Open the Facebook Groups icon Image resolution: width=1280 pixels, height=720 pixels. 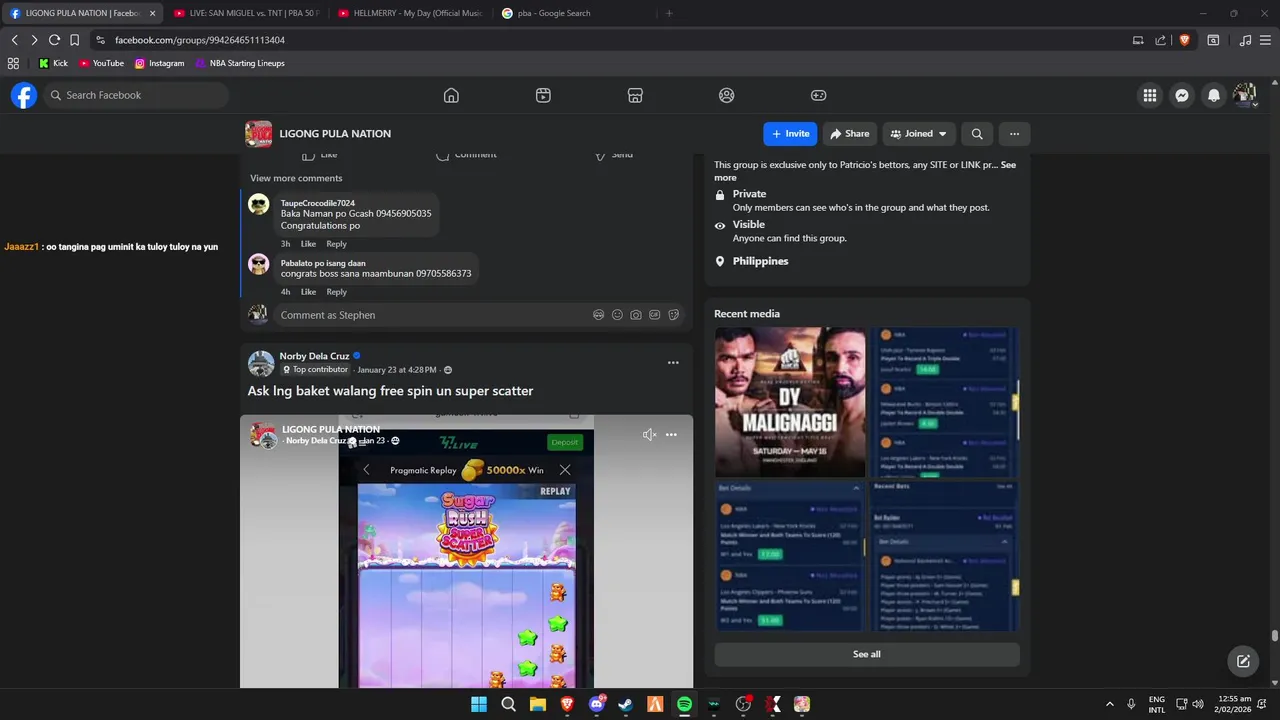(727, 95)
